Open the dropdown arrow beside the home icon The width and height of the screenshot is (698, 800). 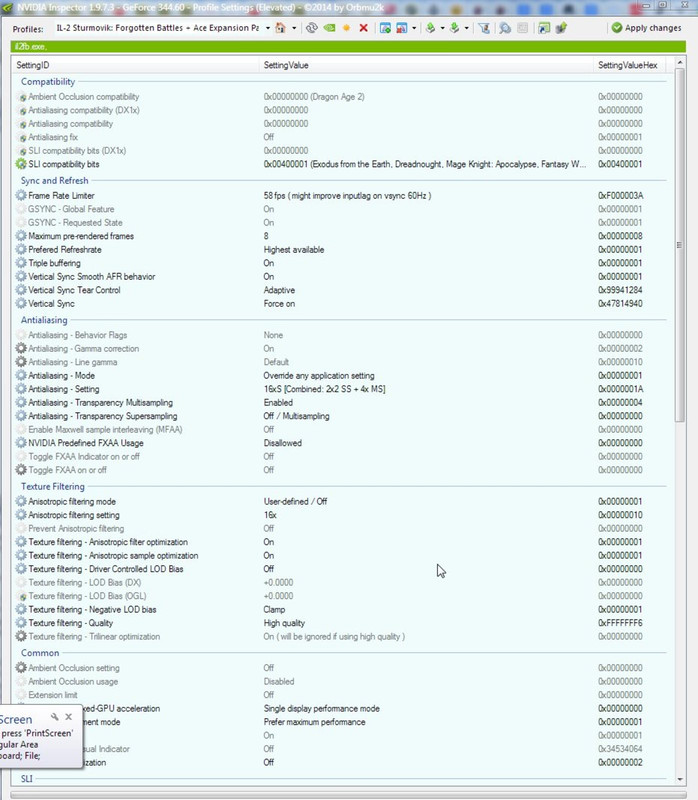[294, 28]
